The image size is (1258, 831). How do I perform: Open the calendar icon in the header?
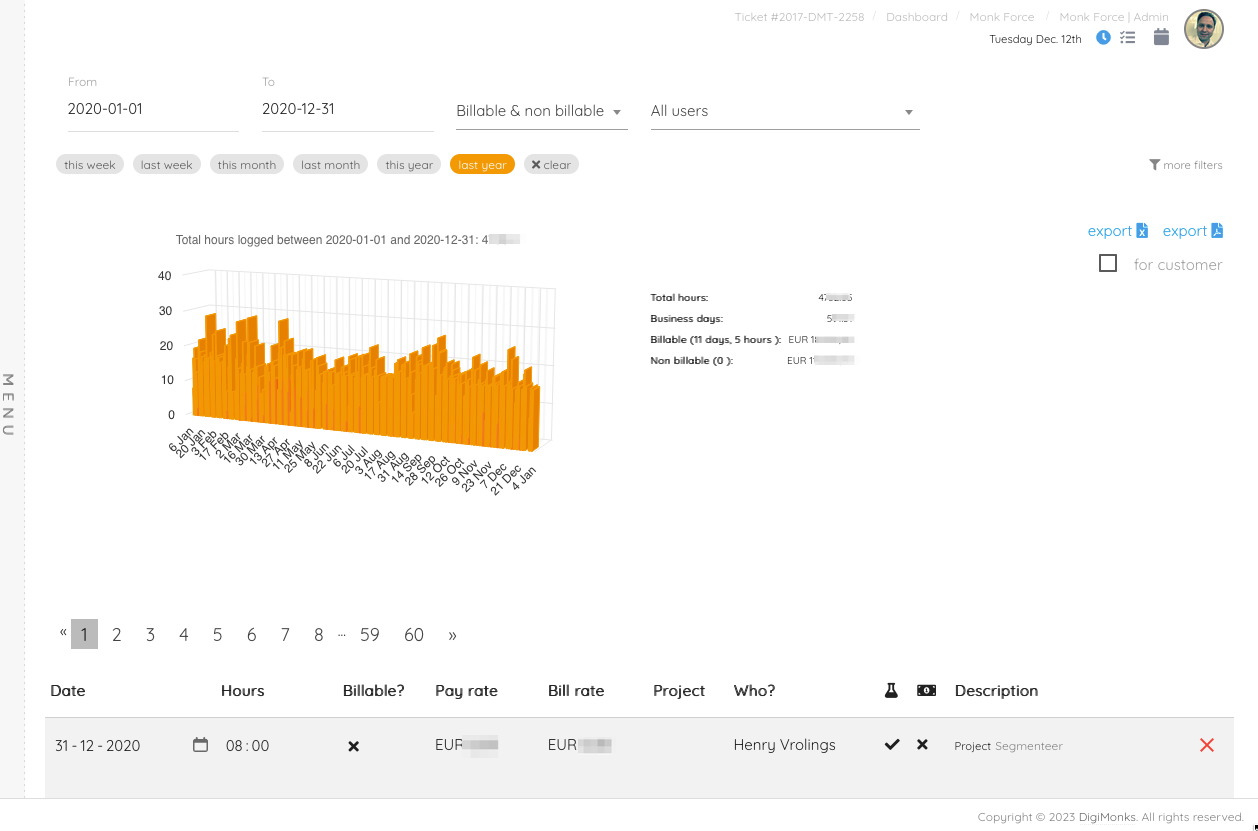[x=1161, y=37]
